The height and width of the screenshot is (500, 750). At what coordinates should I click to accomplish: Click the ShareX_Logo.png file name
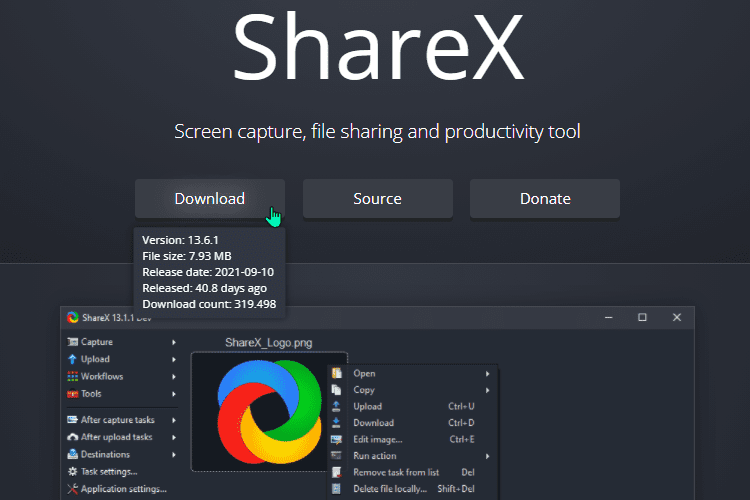click(x=269, y=343)
